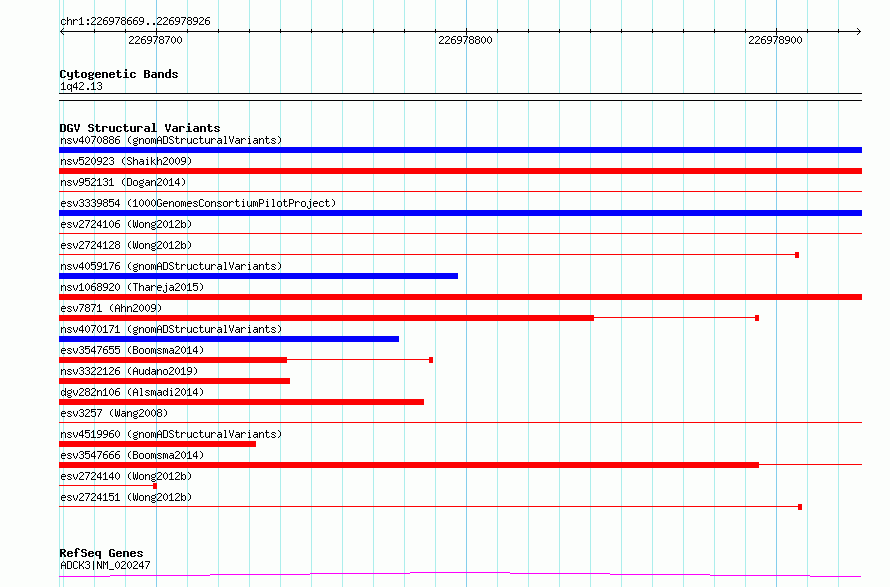
Task: Open gene ADCK3|NM_020247 label
Action: click(x=105, y=565)
